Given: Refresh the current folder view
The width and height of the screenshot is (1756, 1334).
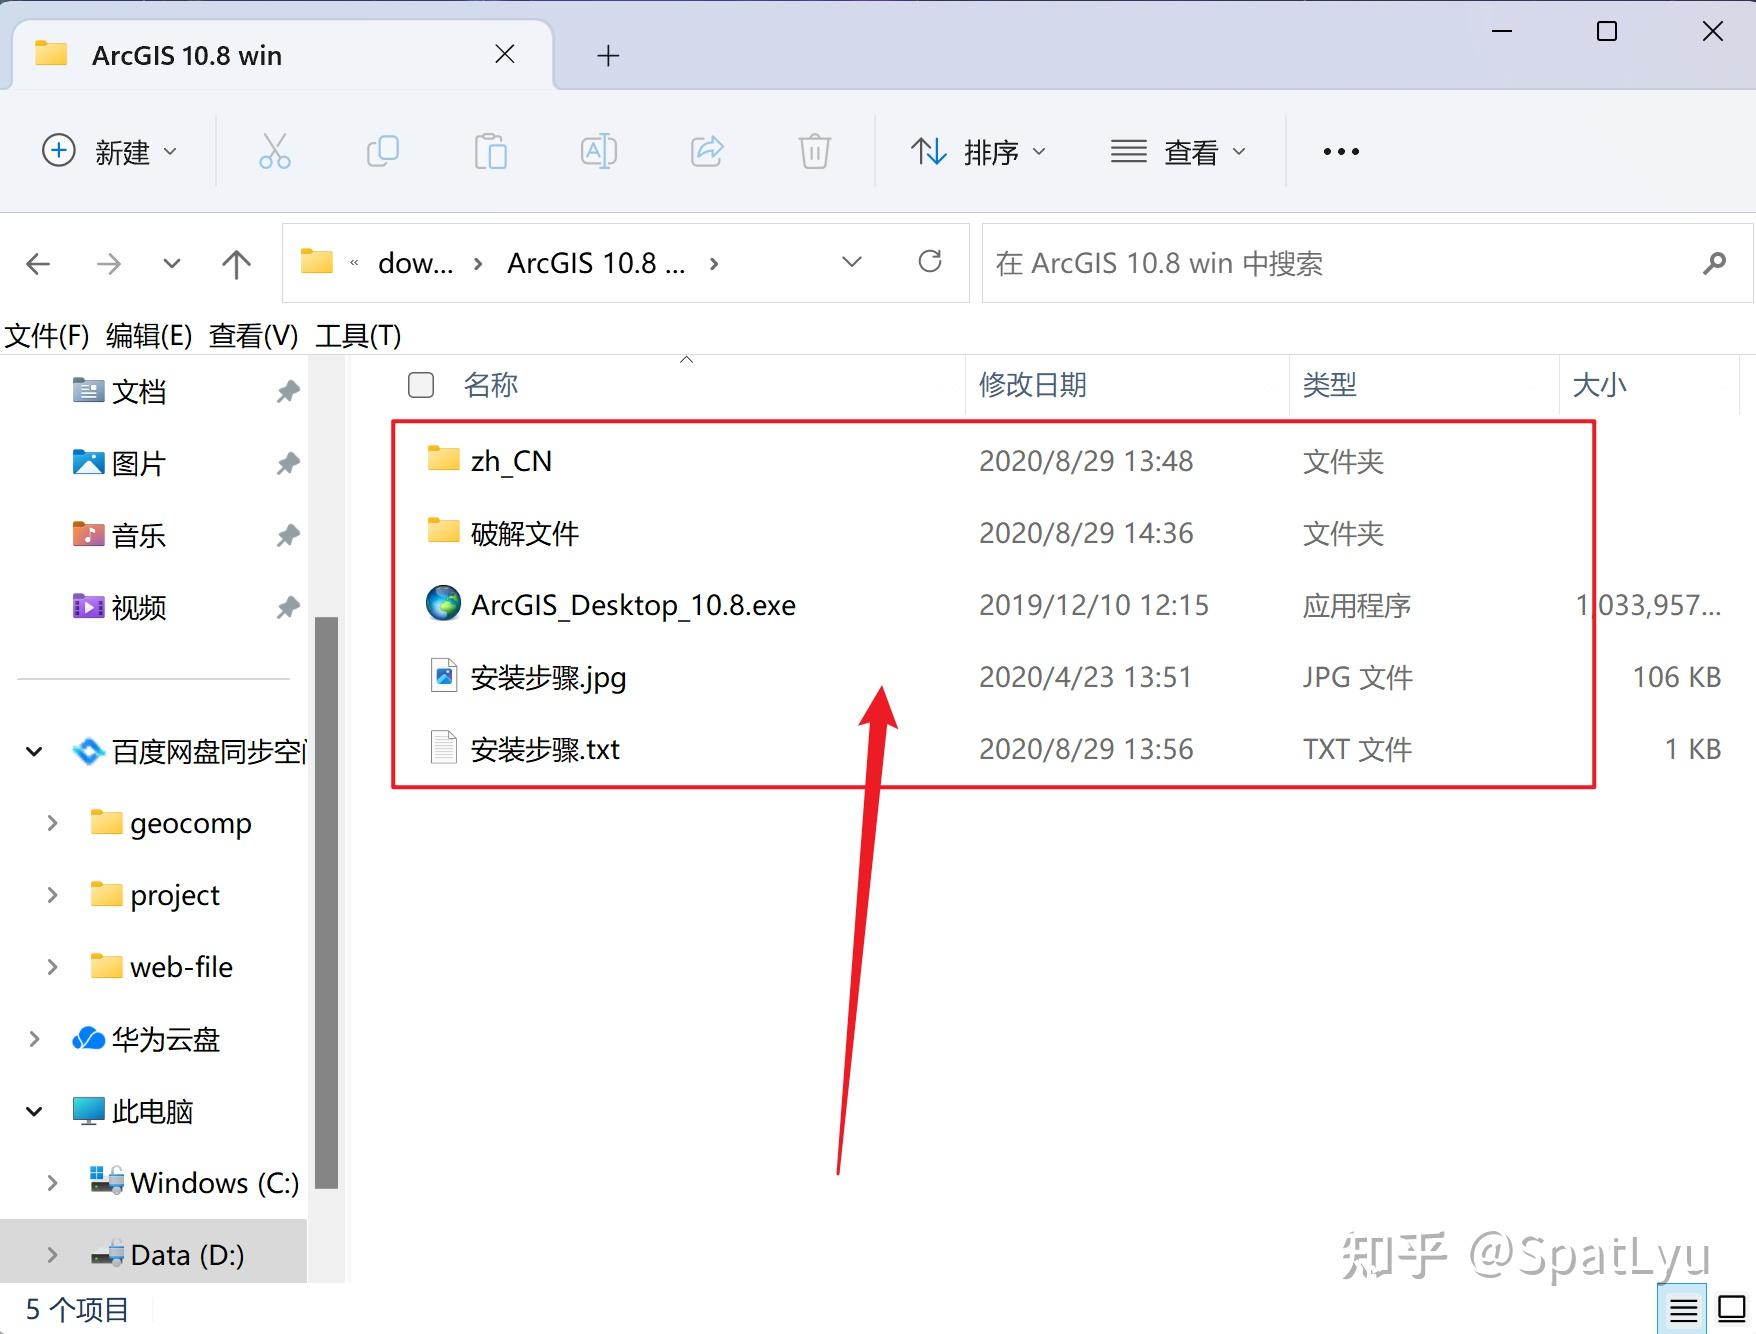Looking at the screenshot, I should [930, 262].
